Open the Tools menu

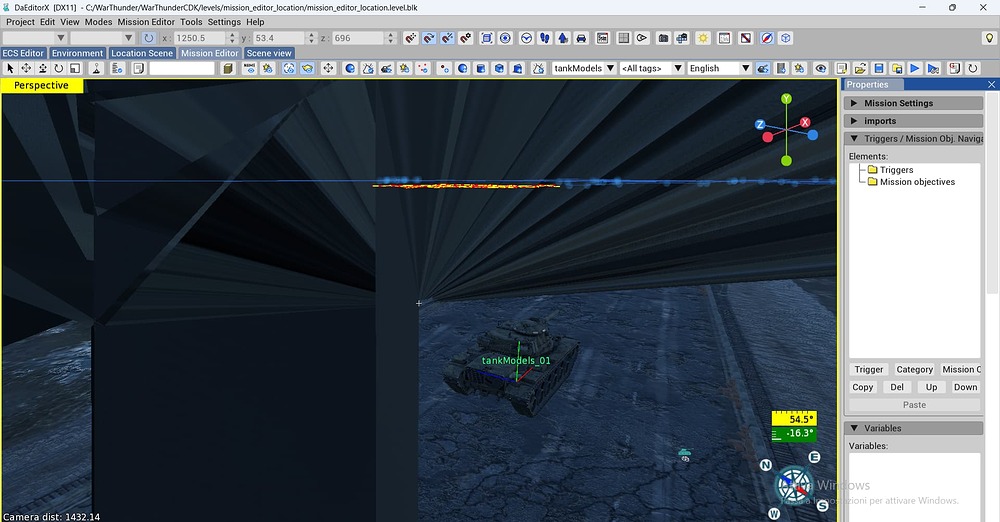191,22
